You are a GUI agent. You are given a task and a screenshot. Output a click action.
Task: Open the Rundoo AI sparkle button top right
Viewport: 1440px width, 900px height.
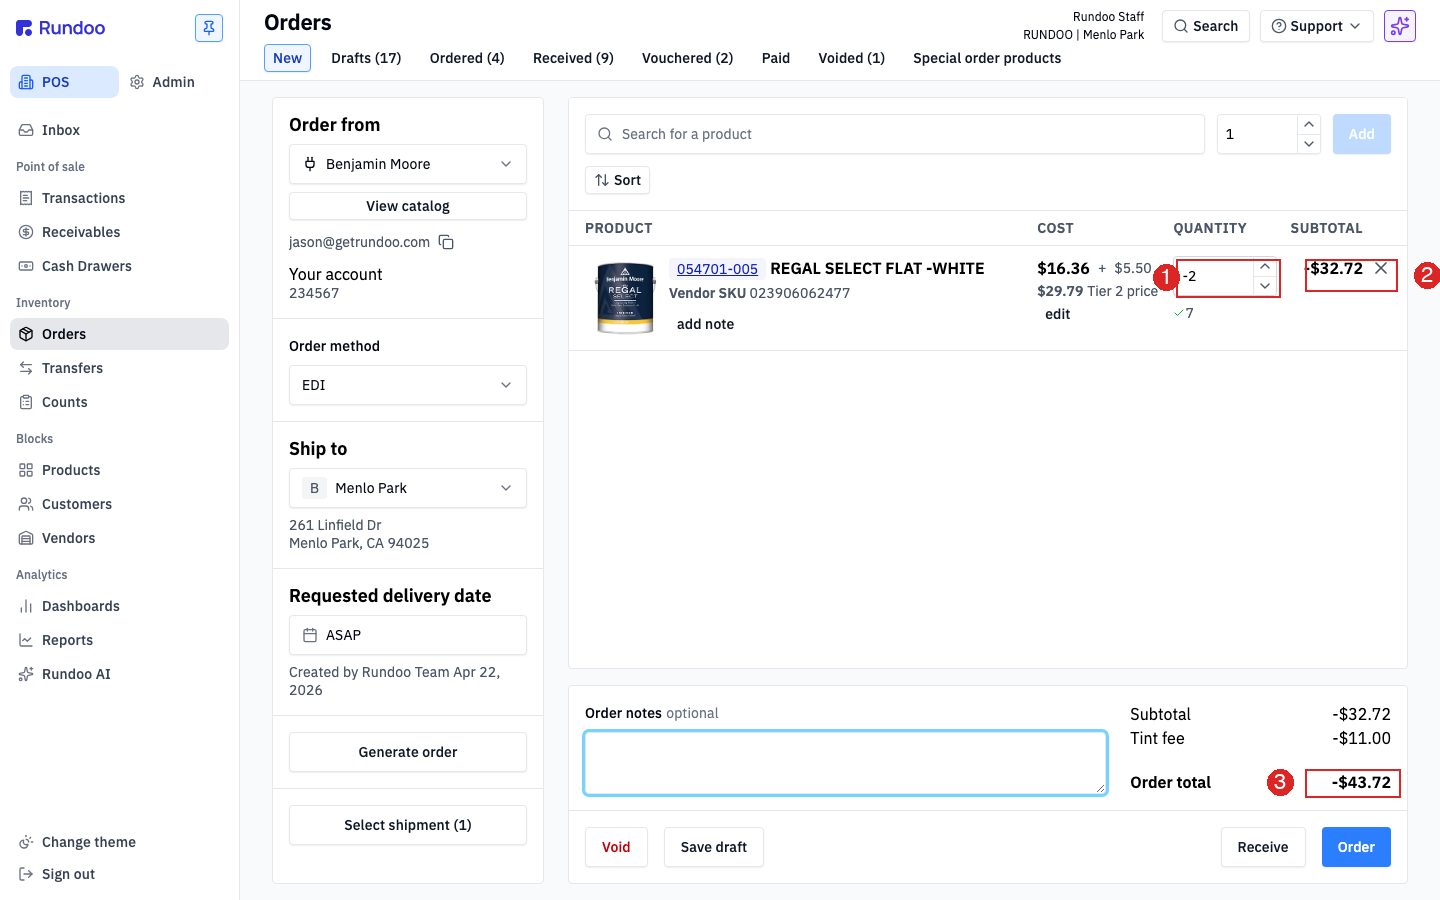tap(1400, 26)
